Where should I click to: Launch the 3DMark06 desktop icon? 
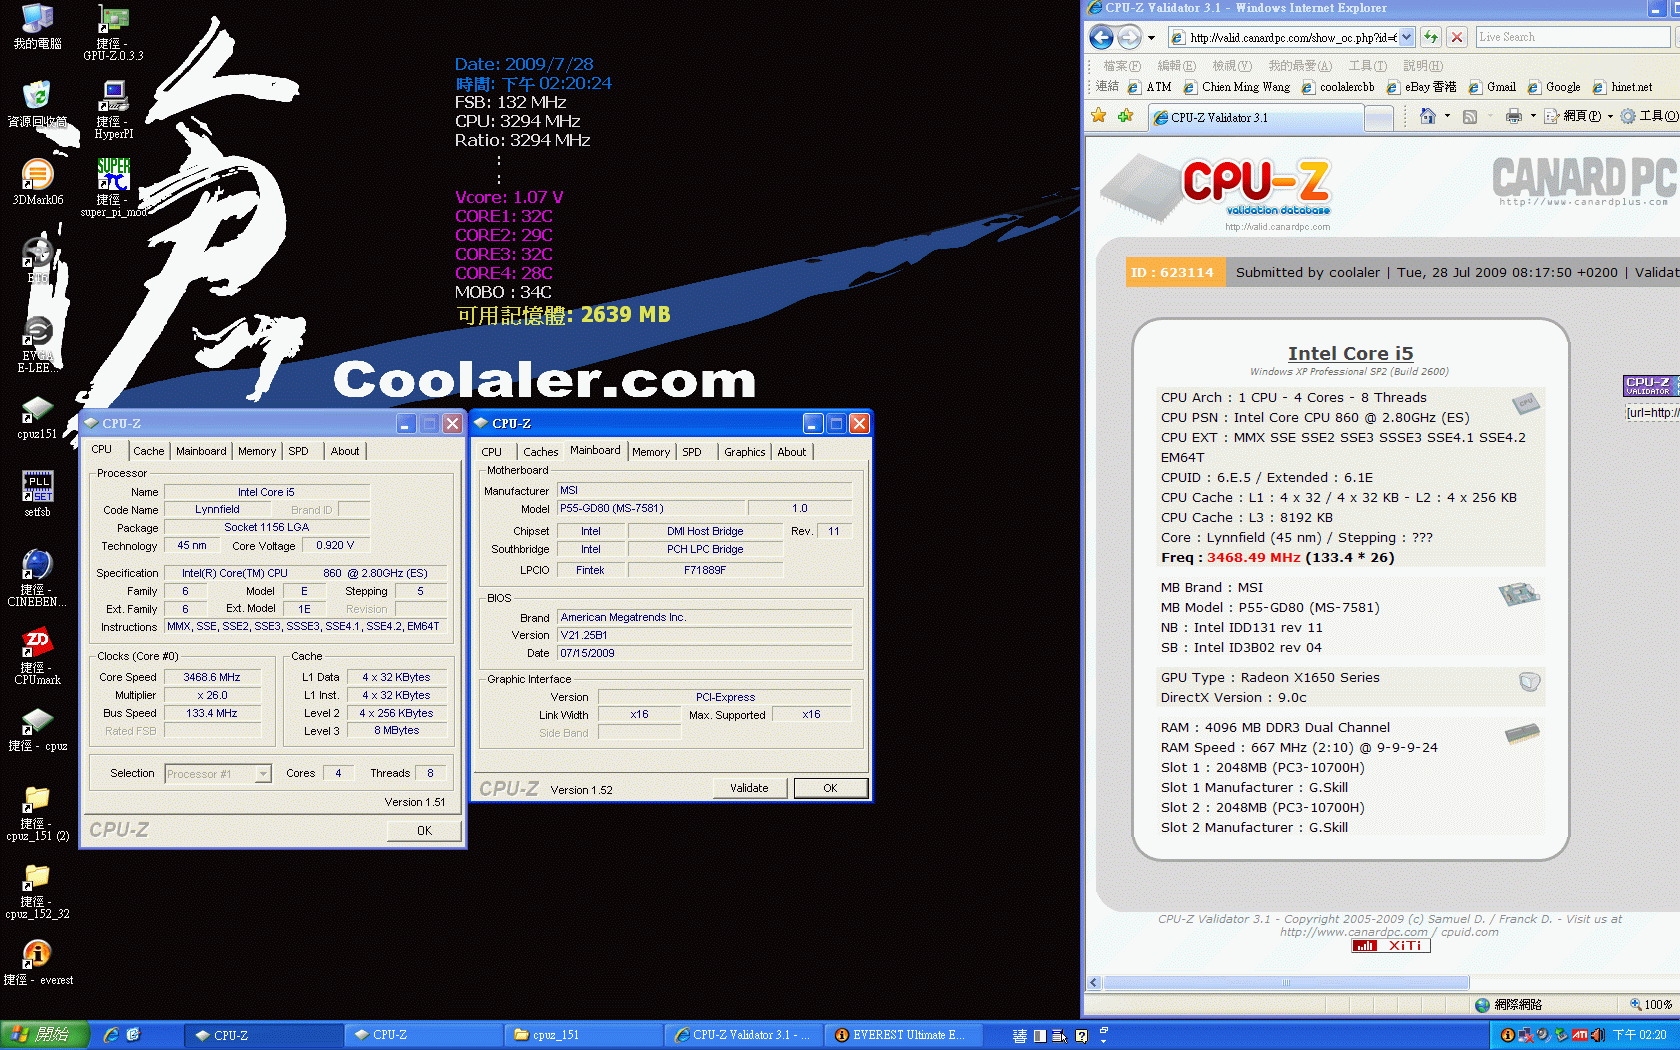click(37, 182)
